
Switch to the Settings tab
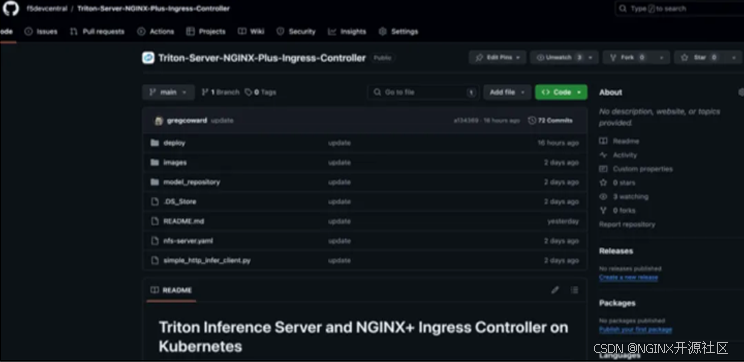[x=399, y=32]
